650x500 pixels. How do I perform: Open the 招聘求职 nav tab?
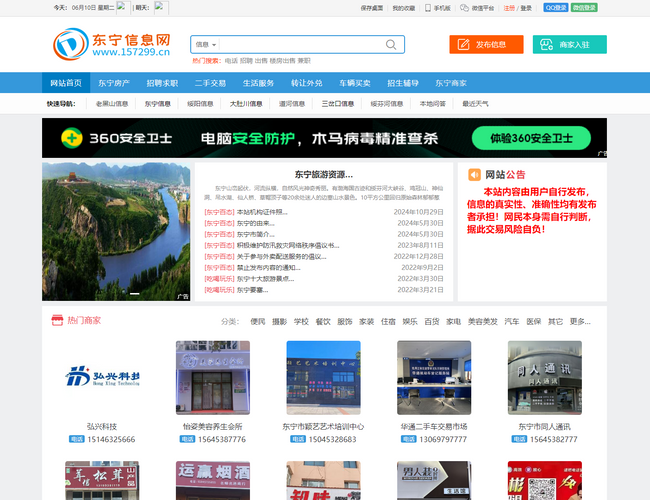[x=162, y=83]
